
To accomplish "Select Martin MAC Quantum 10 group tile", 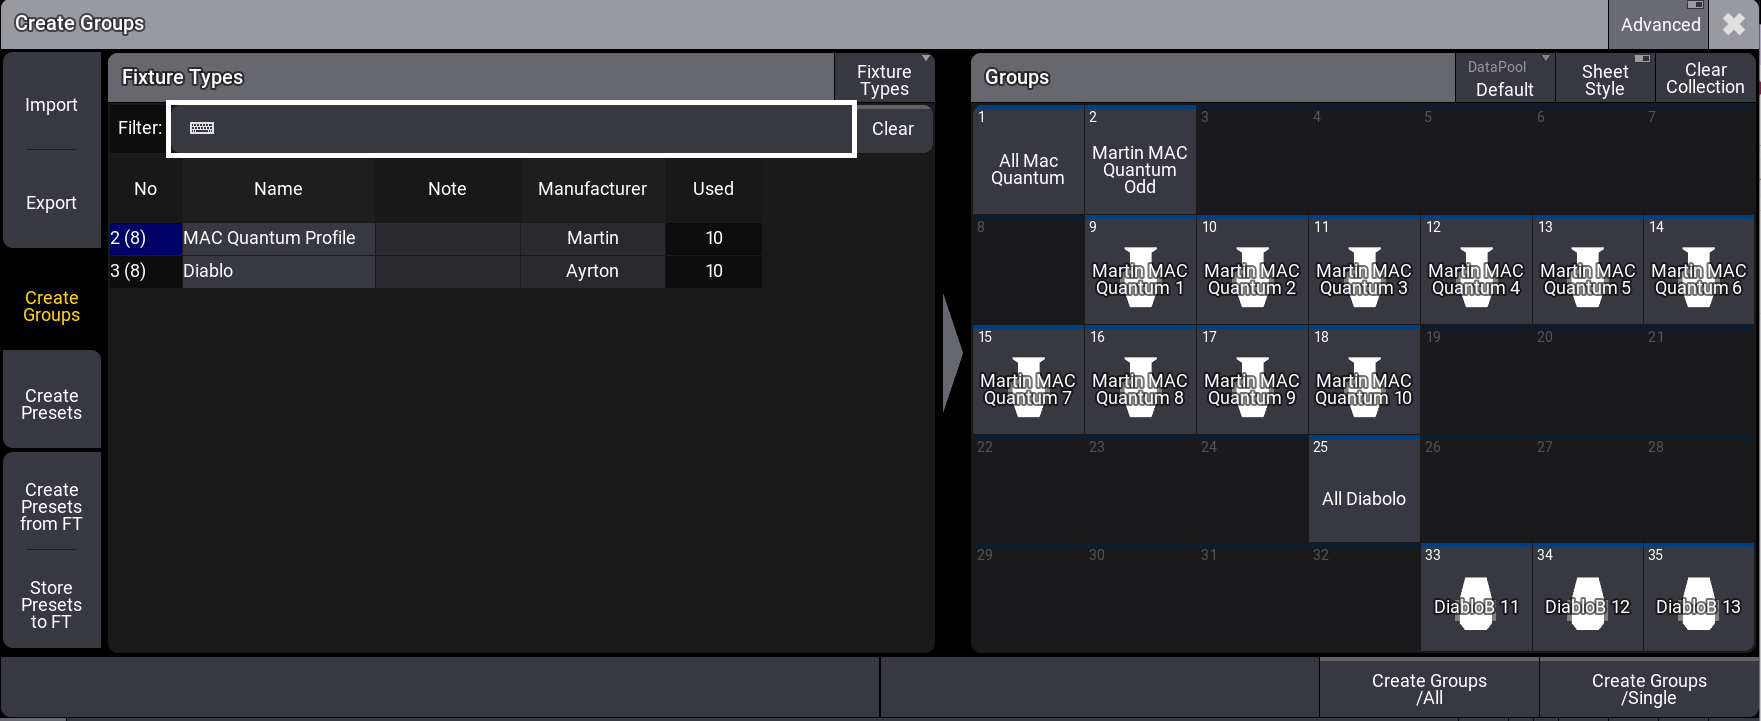I will [1363, 381].
